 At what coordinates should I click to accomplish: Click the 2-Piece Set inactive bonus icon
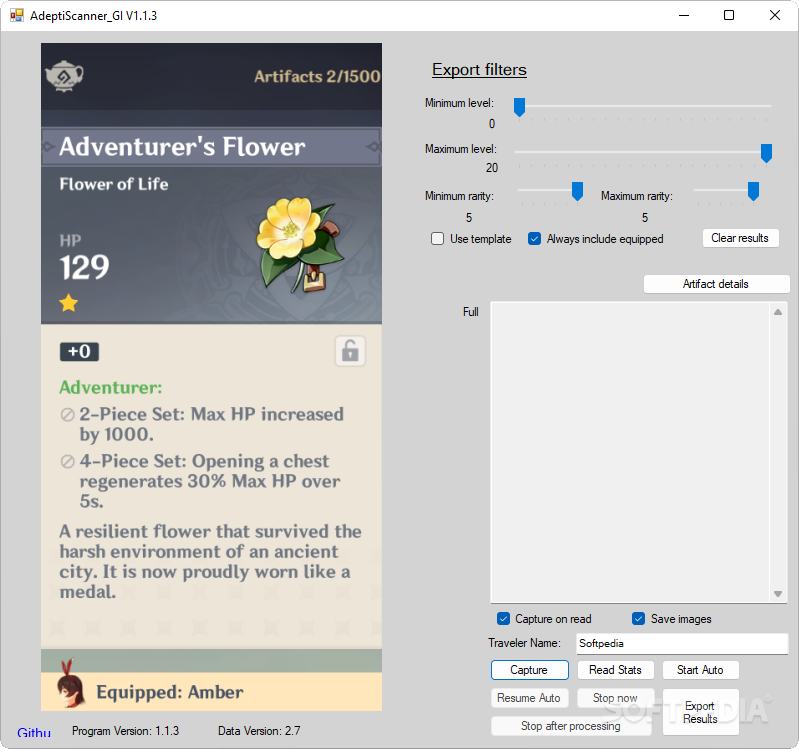pos(67,415)
